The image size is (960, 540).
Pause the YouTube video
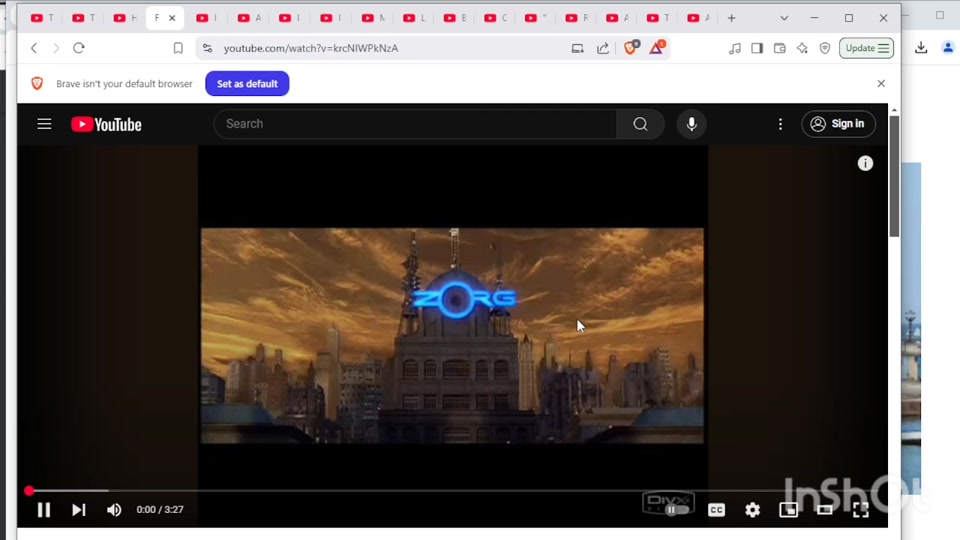(x=44, y=510)
